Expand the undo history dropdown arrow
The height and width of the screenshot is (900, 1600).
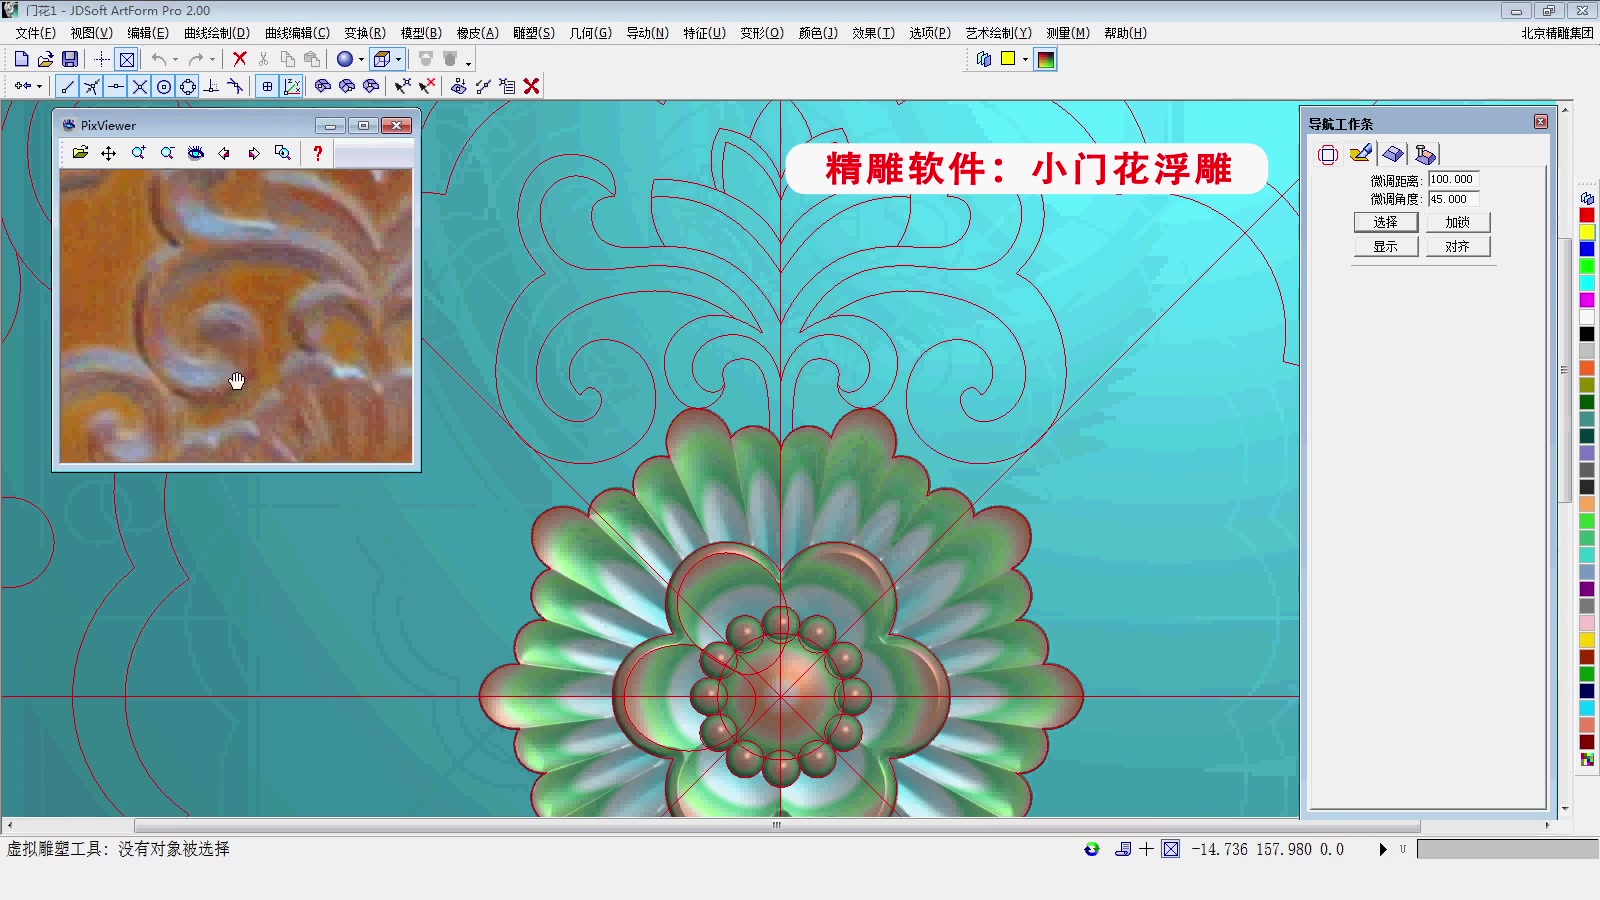click(x=175, y=59)
